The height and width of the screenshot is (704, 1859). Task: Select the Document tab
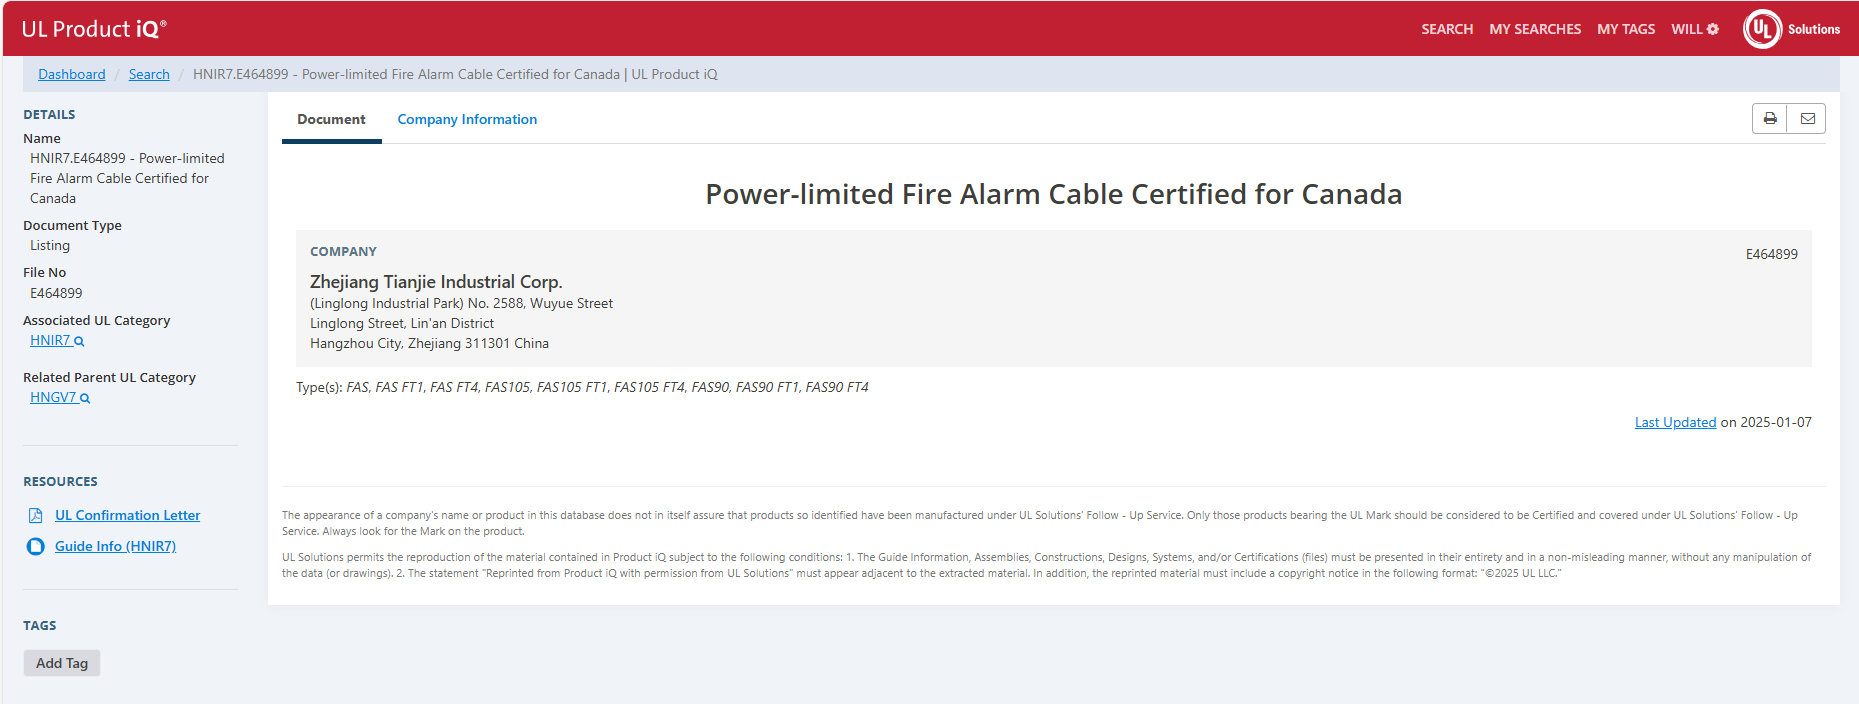[x=331, y=119]
